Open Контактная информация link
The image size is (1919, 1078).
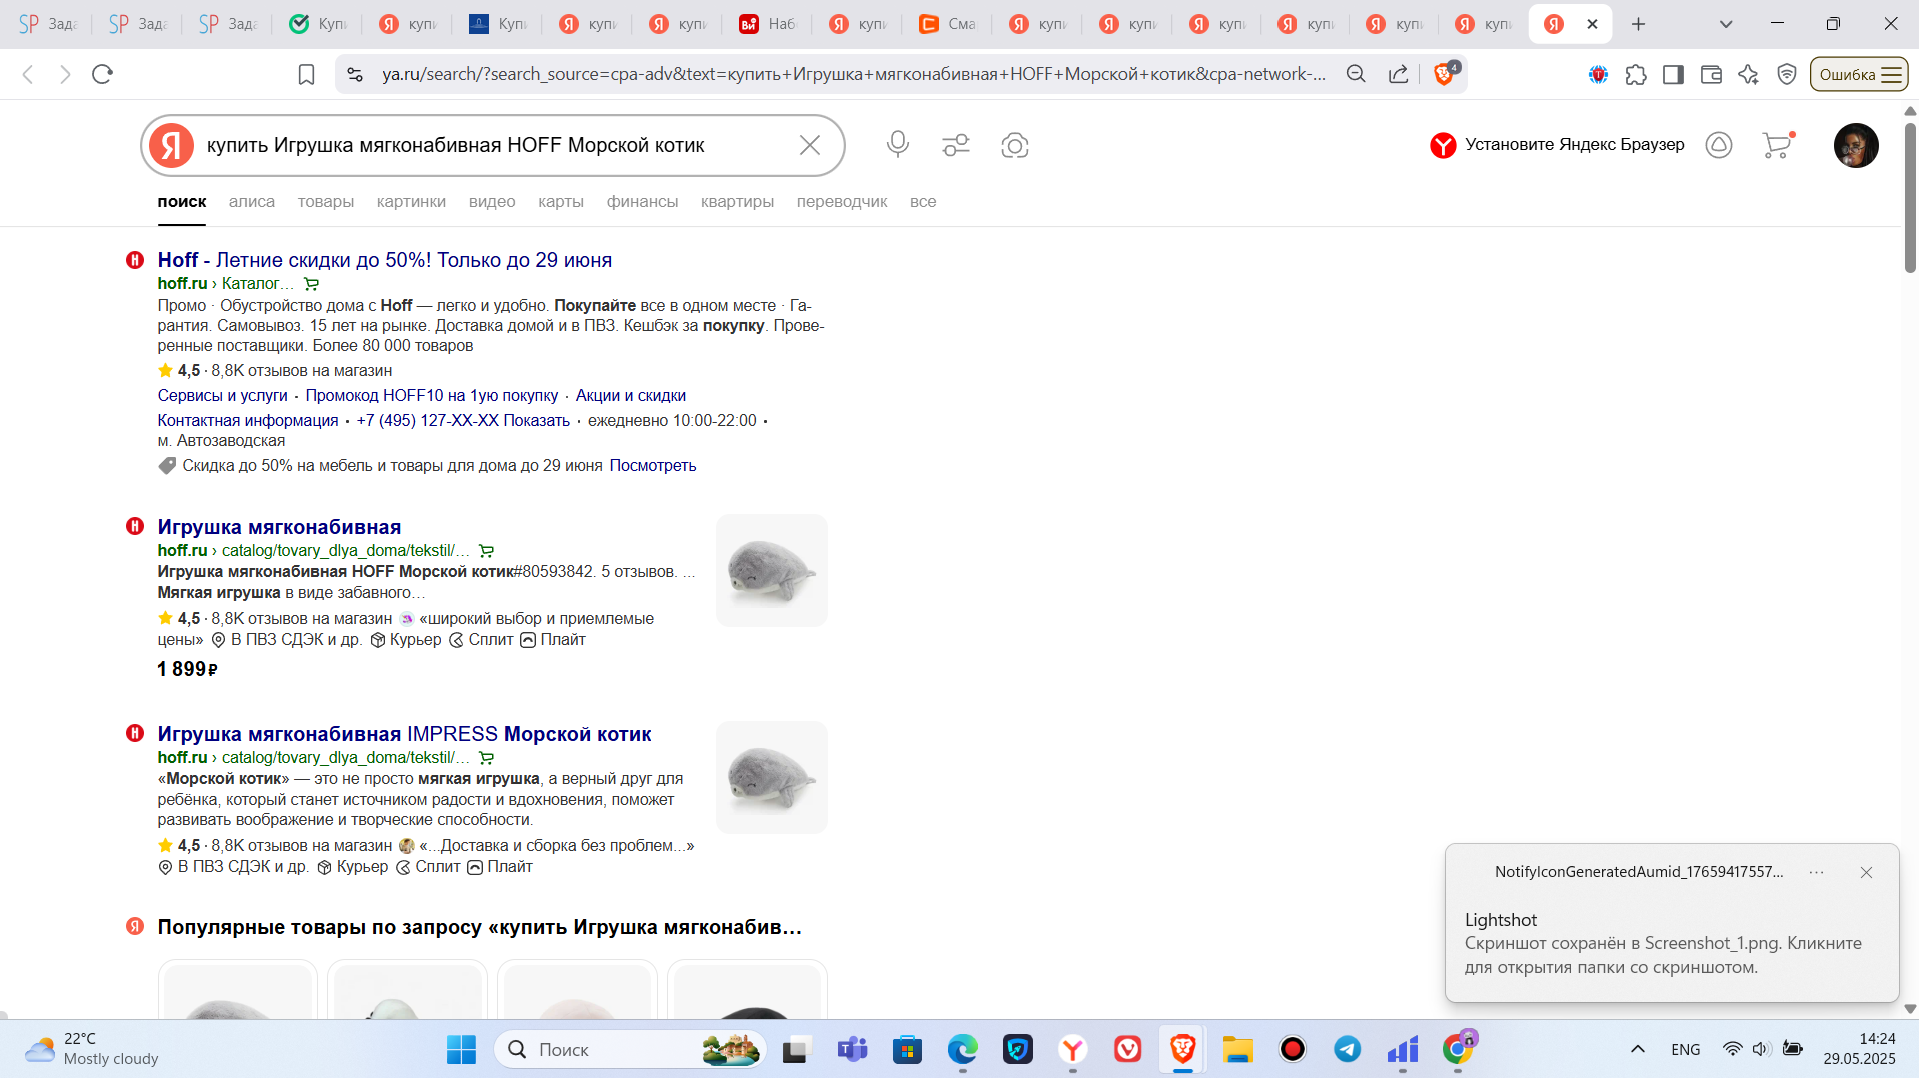click(248, 420)
